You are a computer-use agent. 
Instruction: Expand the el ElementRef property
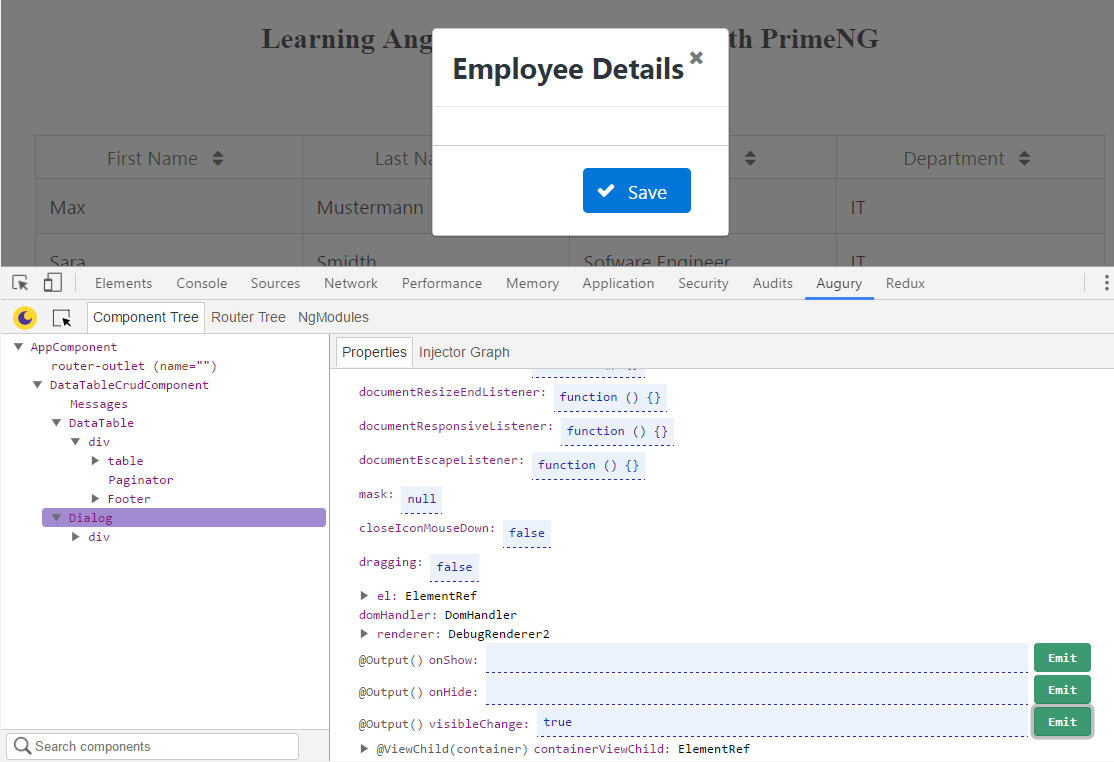[x=364, y=596]
